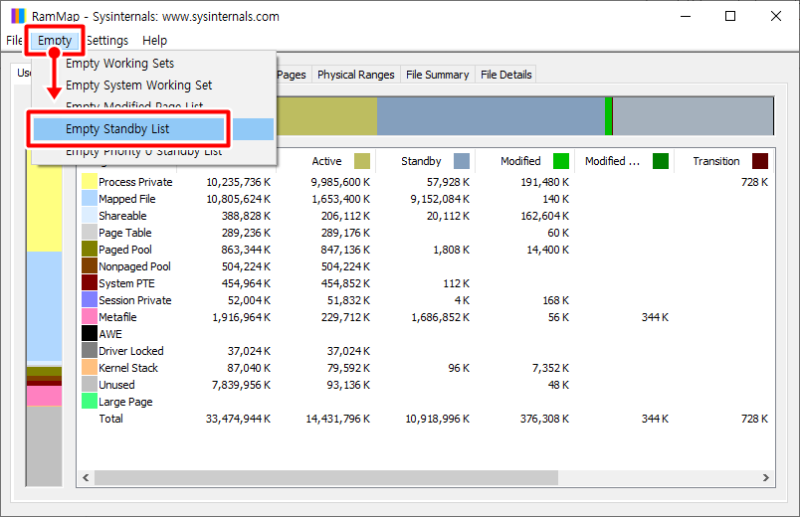The image size is (800, 517).
Task: Click the Process Private active value 9,985,600 K
Action: pos(341,182)
